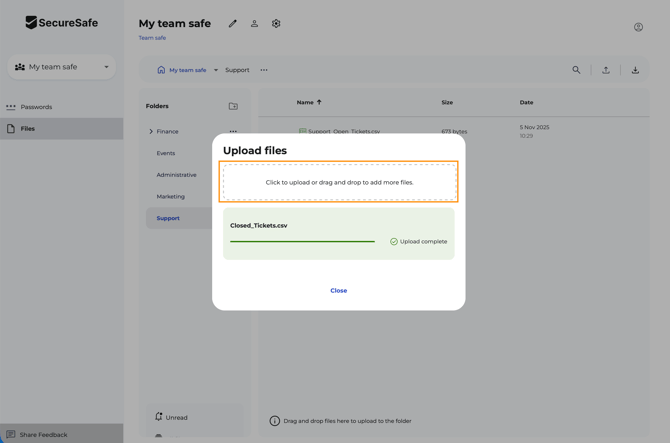This screenshot has width=670, height=443.
Task: Open safe settings gear icon
Action: point(276,24)
